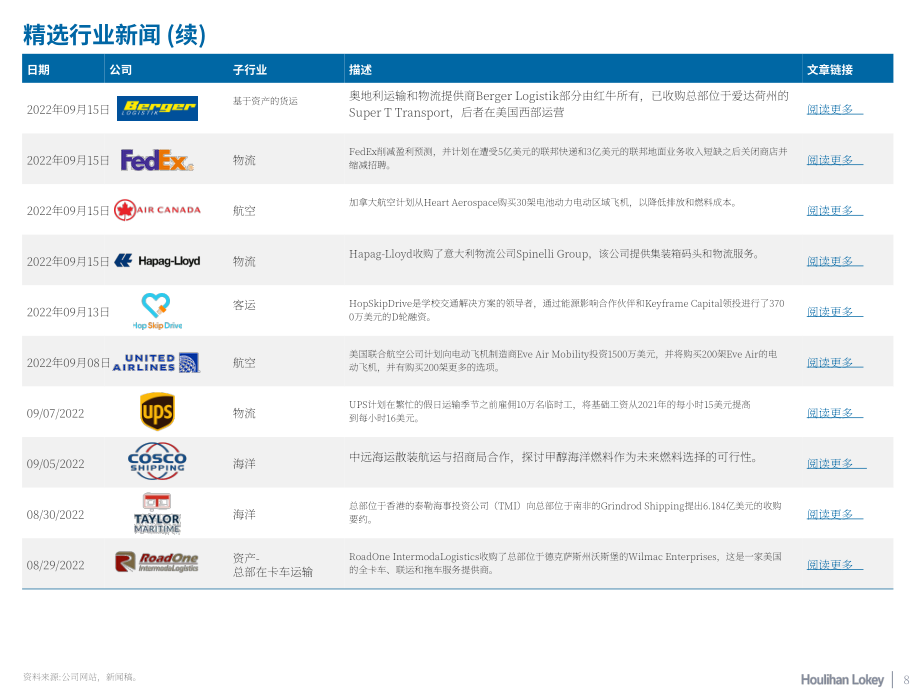This screenshot has height=690, width=920.
Task: Click the HopSkipDrive heart logo
Action: point(157,312)
